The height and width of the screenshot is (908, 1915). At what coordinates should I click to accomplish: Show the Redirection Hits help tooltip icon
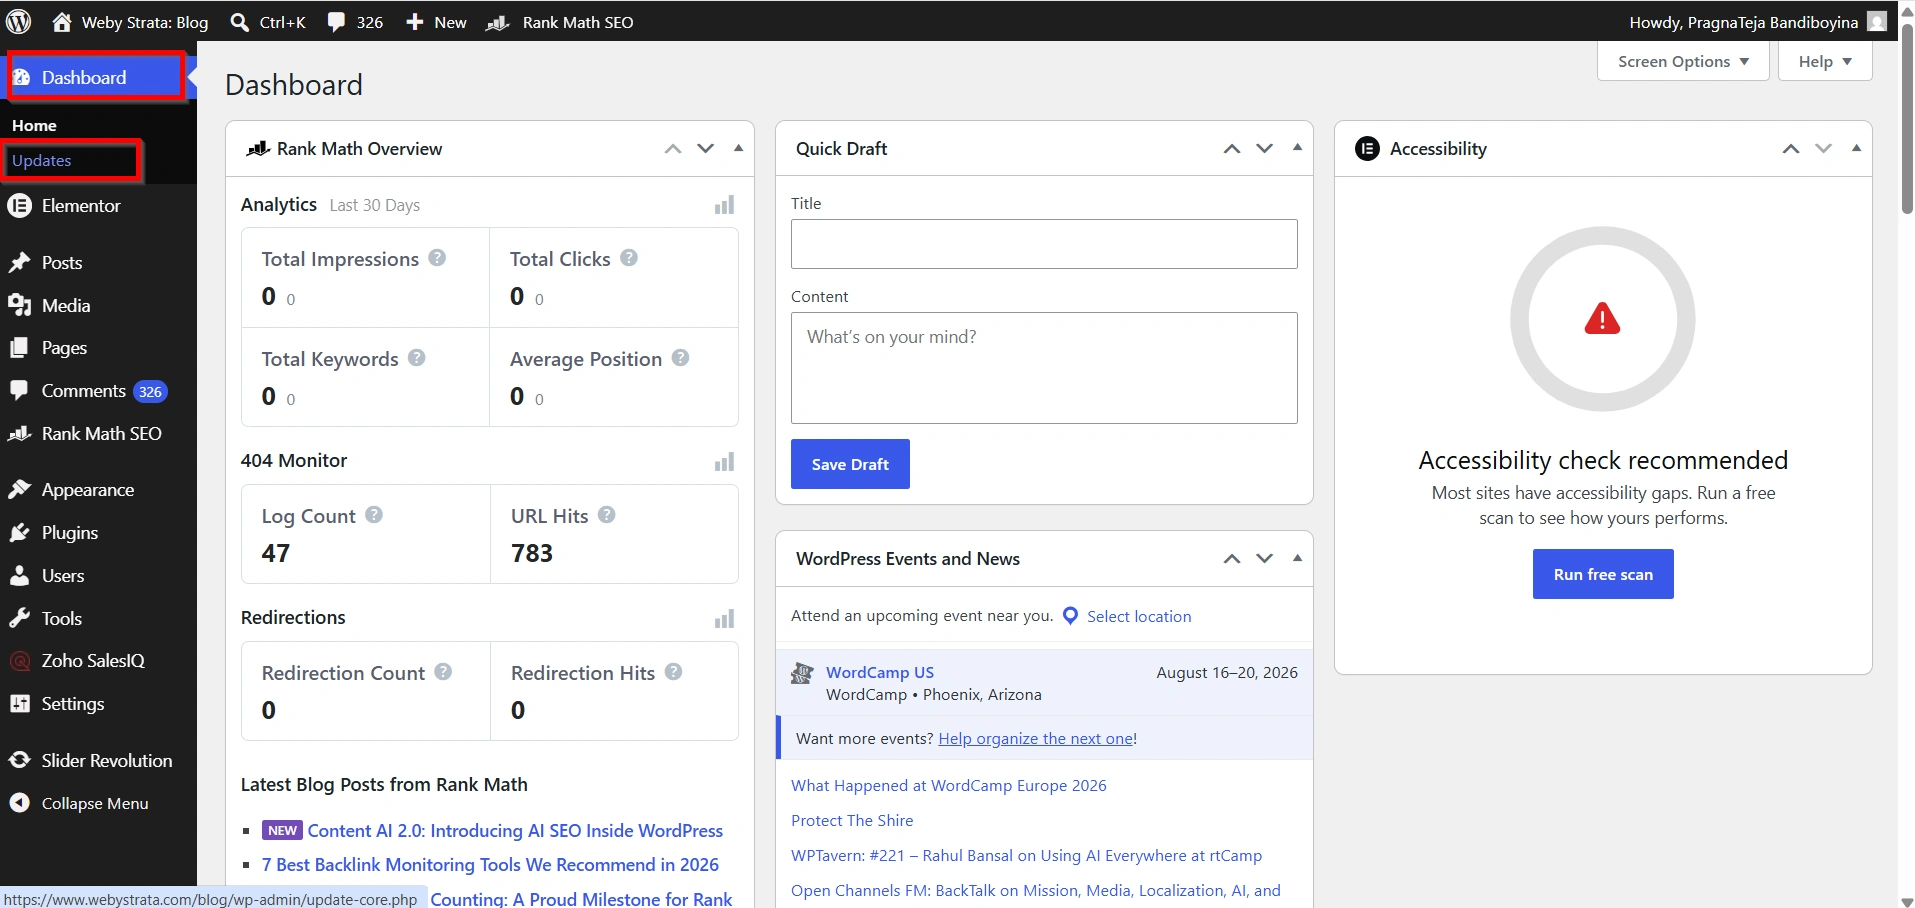673,671
